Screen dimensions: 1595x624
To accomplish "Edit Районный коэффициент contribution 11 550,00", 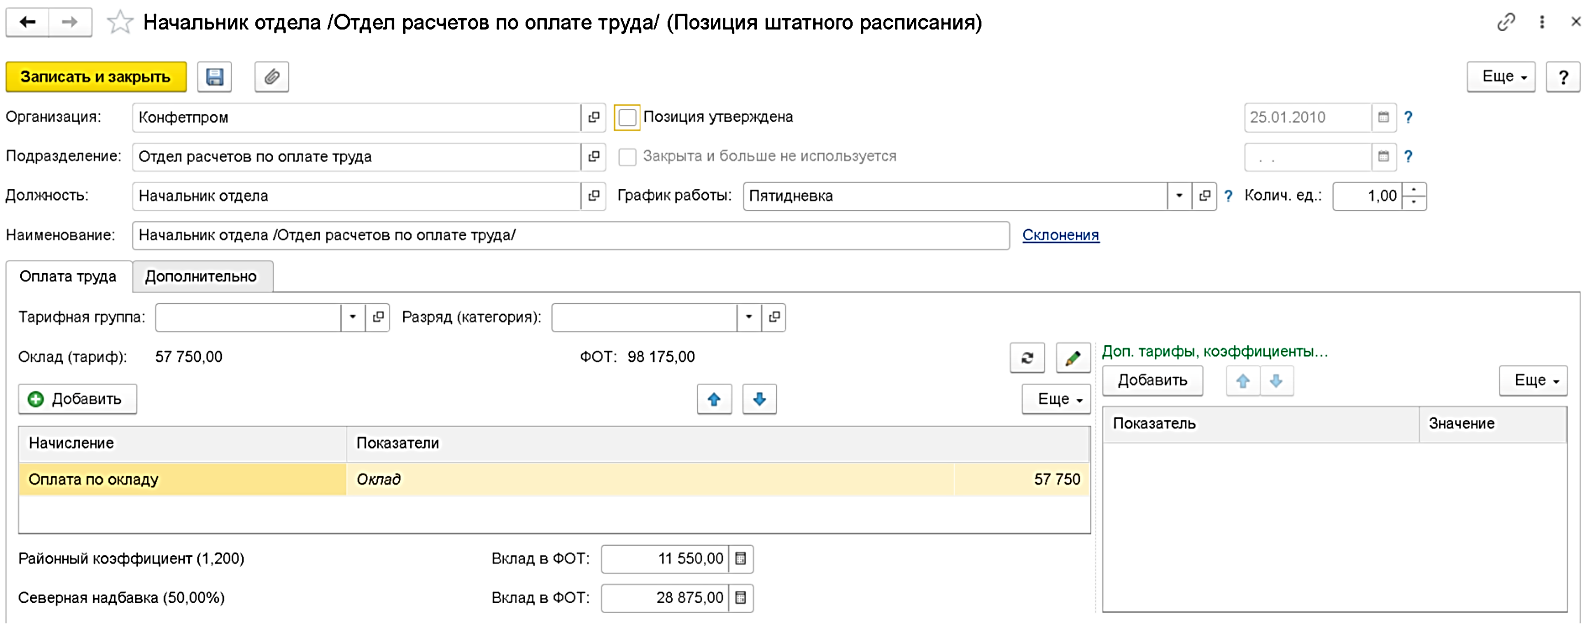I will [x=666, y=559].
